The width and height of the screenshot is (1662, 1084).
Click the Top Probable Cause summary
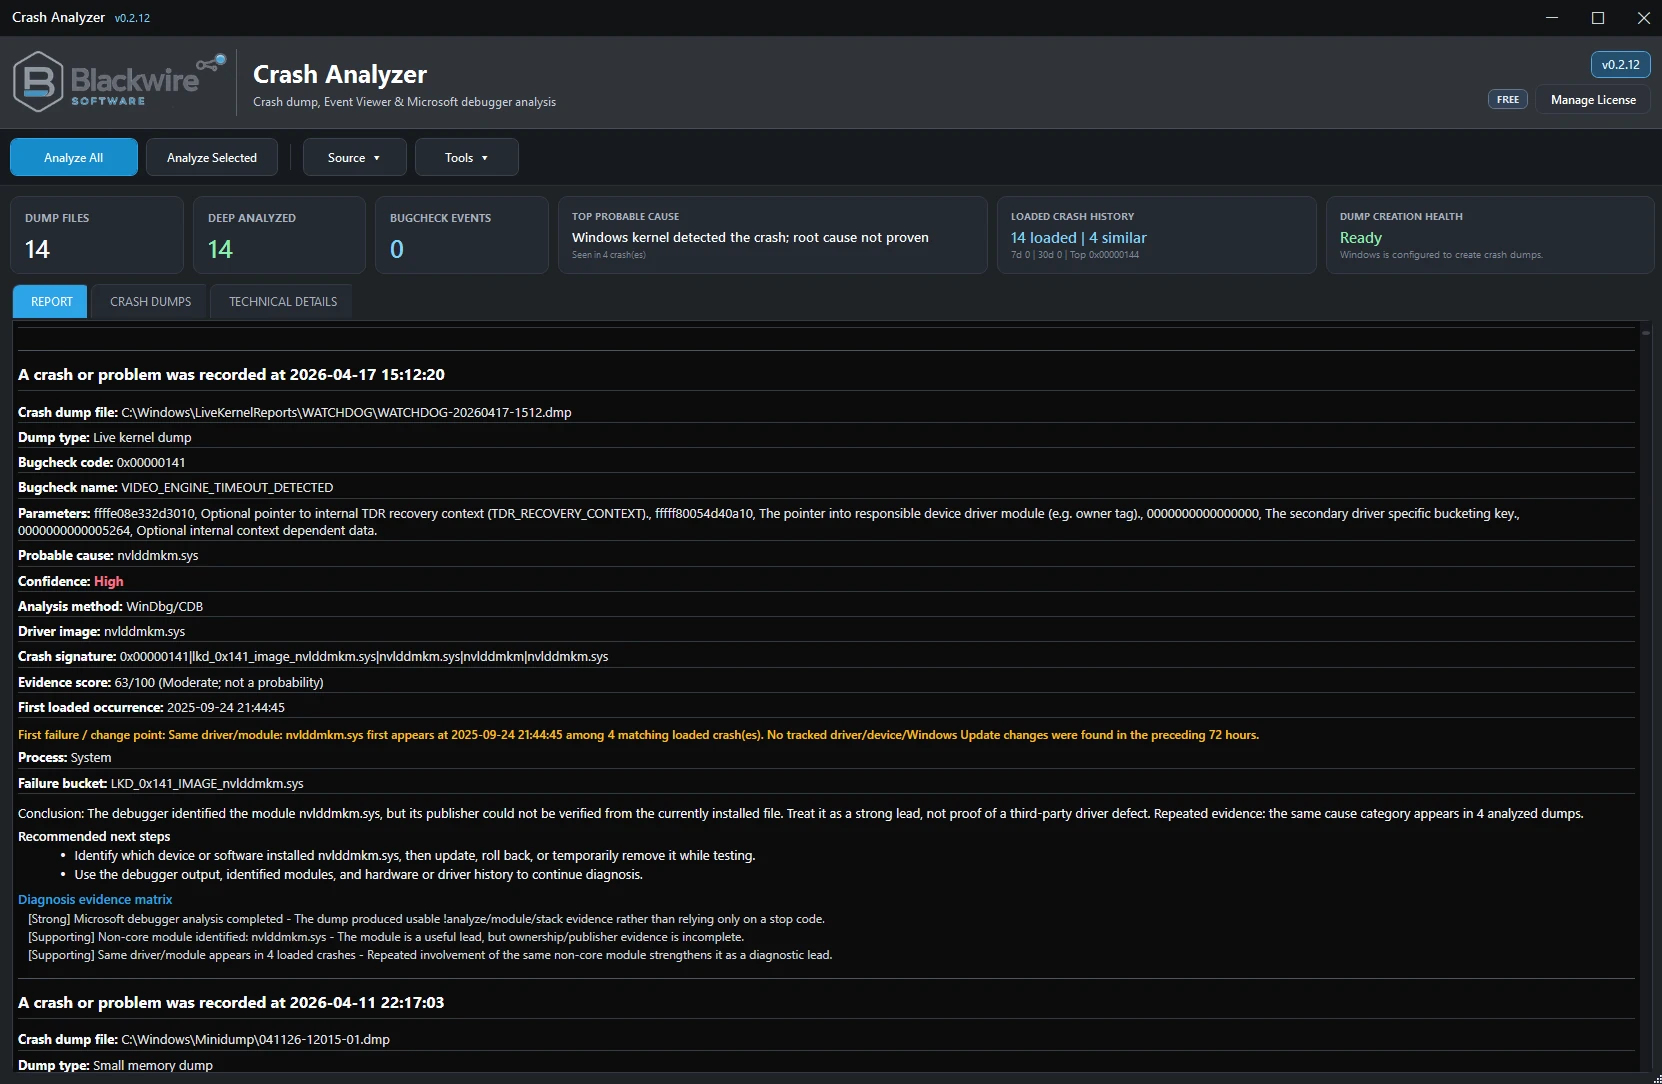pos(773,235)
